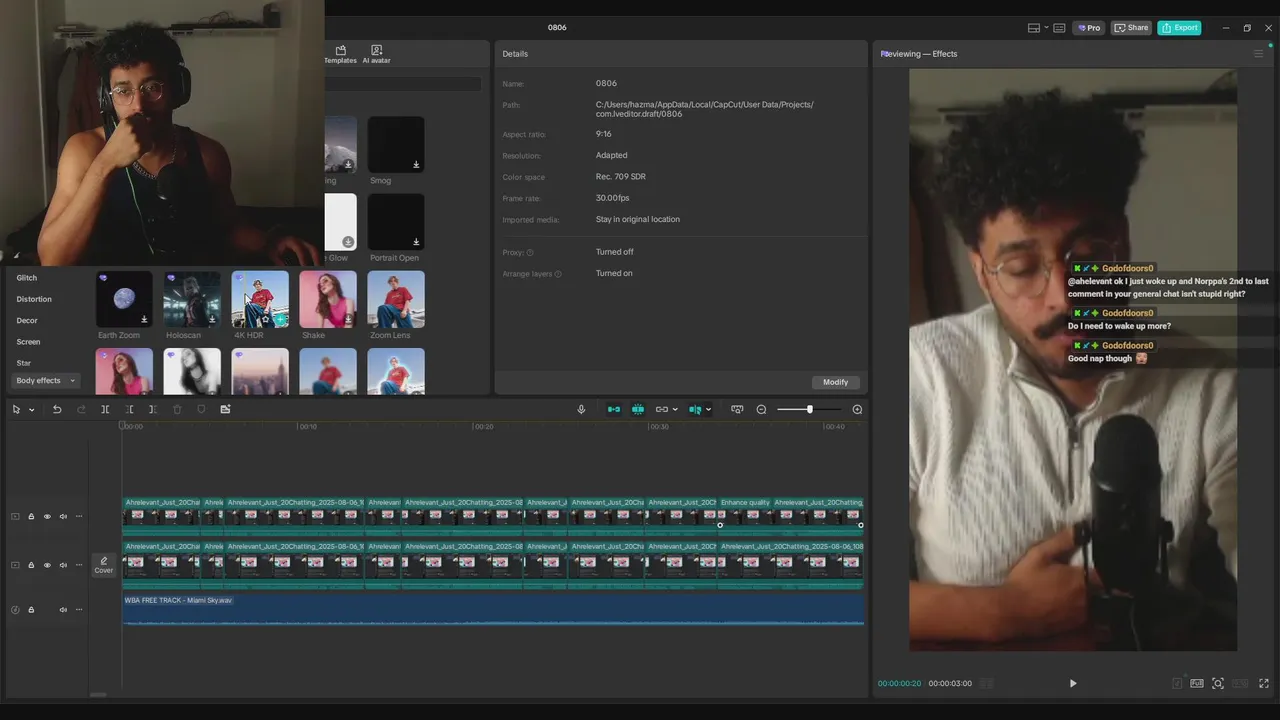1280x720 pixels.
Task: Lock the top video track
Action: pyautogui.click(x=31, y=517)
